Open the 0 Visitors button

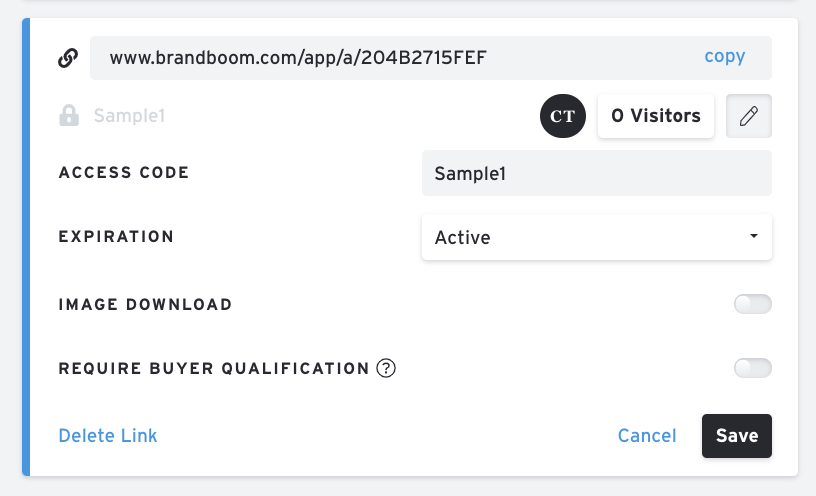point(655,116)
